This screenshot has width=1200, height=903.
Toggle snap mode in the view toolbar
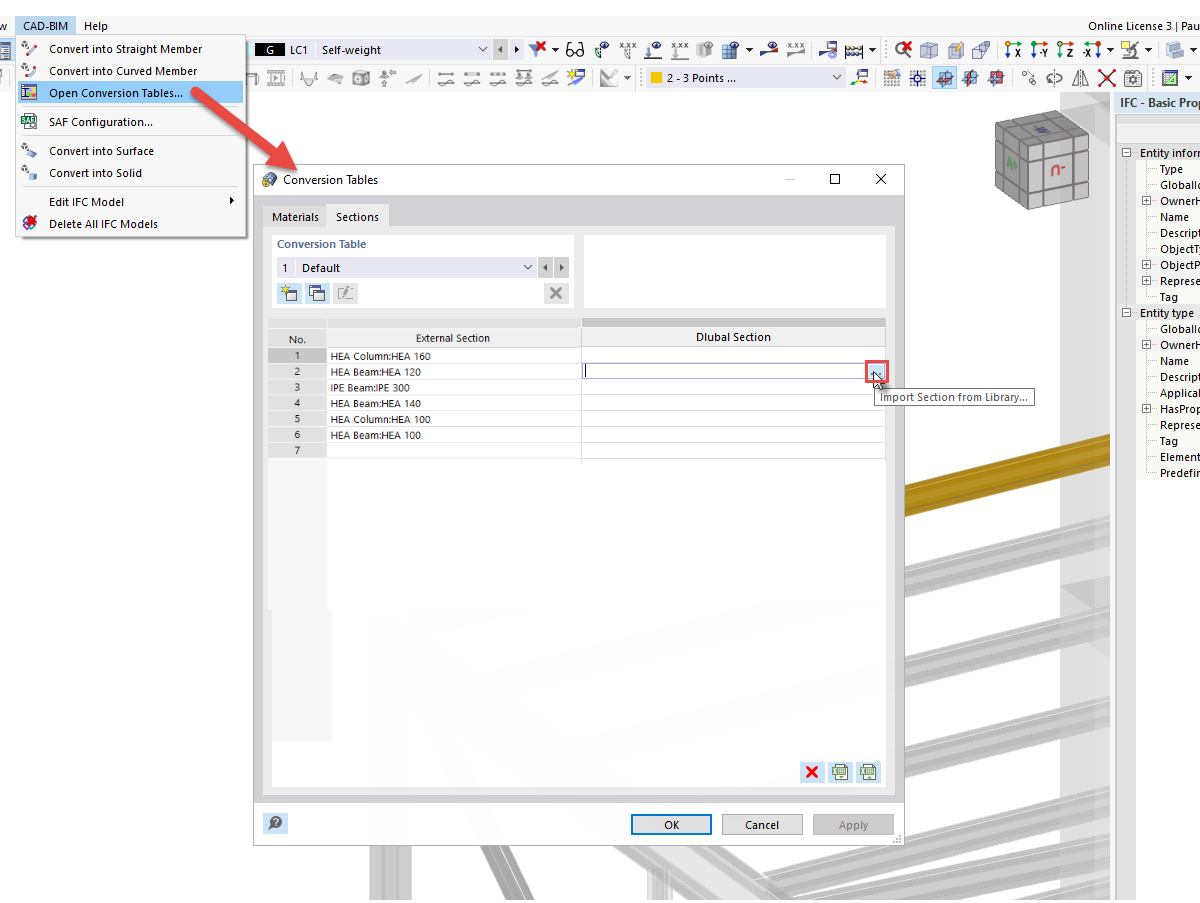[917, 77]
